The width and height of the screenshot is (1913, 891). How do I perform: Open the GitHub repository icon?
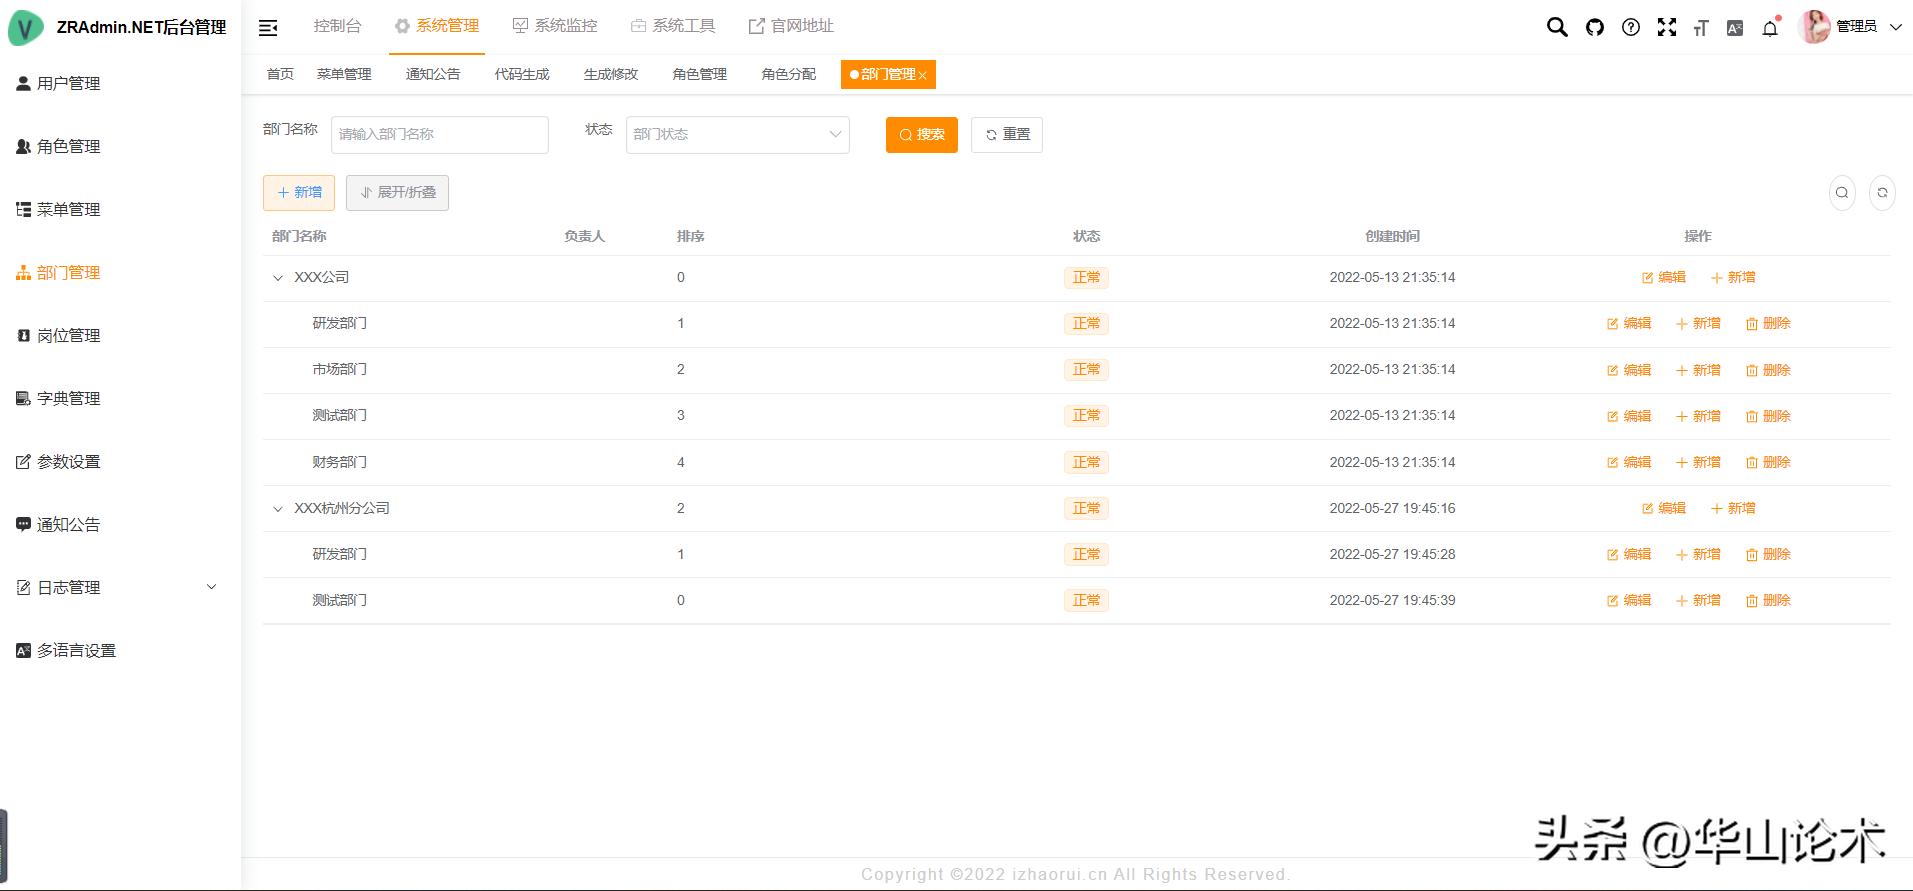[x=1594, y=27]
